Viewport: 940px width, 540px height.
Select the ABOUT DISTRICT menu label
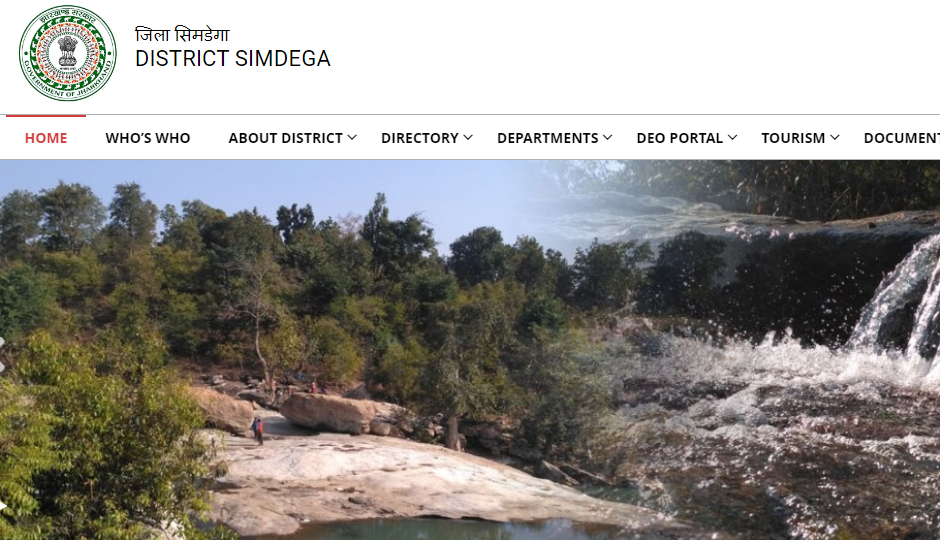click(x=285, y=138)
